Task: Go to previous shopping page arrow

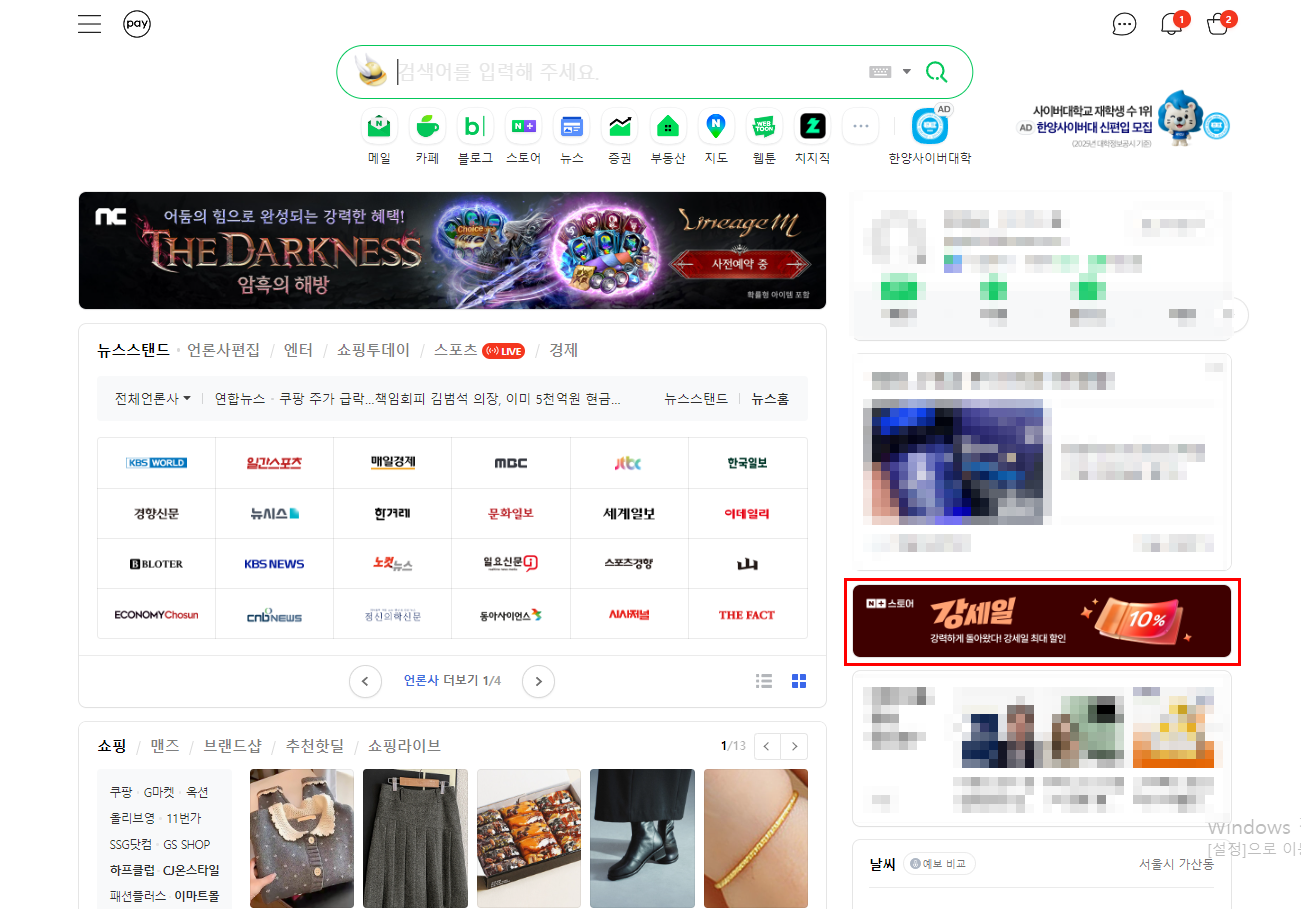Action: [767, 746]
